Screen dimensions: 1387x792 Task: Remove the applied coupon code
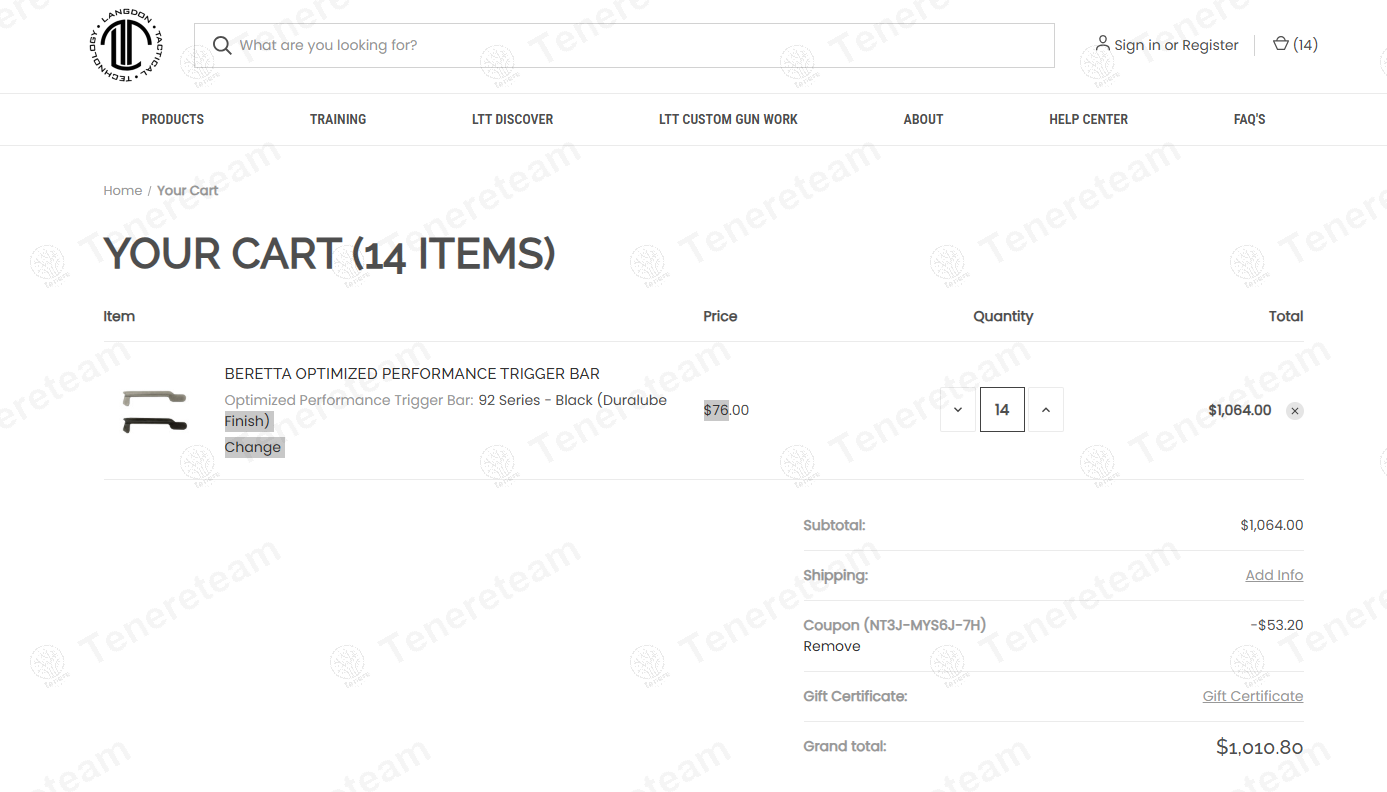(x=831, y=646)
